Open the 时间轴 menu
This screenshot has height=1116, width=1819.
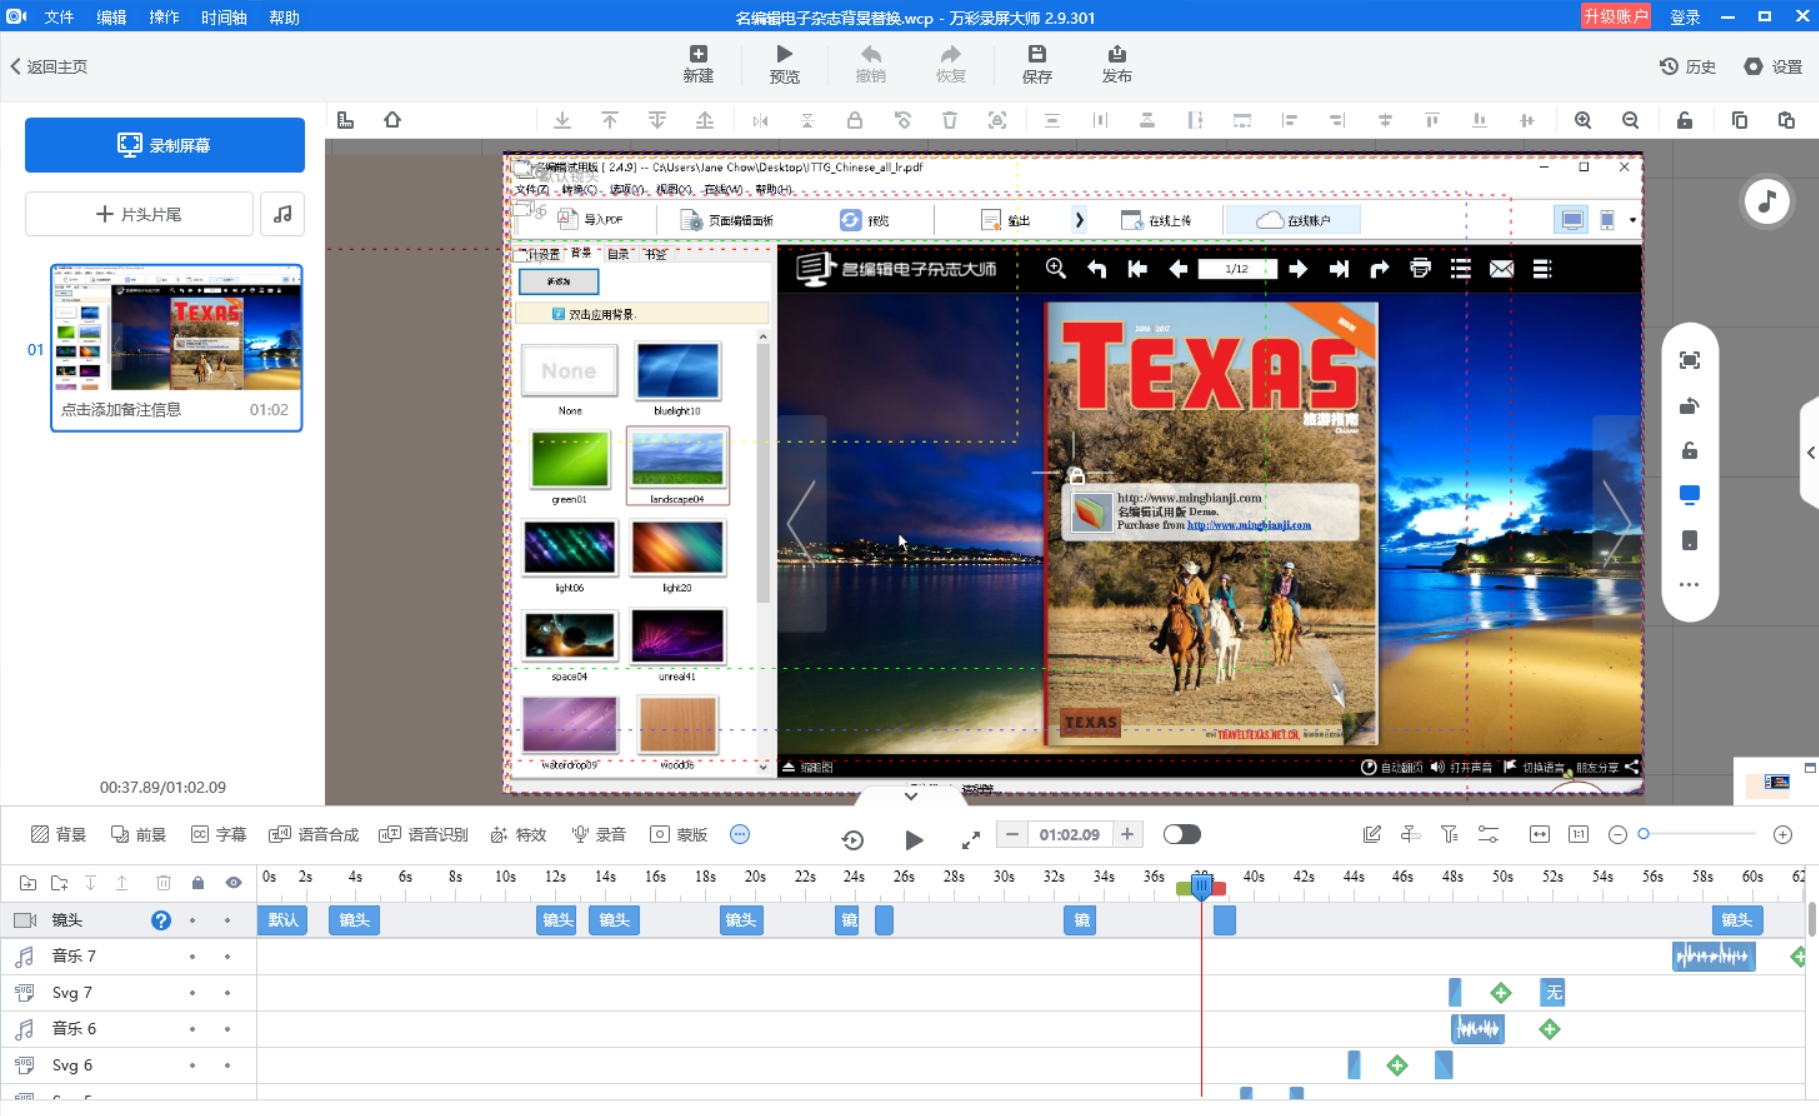[x=224, y=17]
